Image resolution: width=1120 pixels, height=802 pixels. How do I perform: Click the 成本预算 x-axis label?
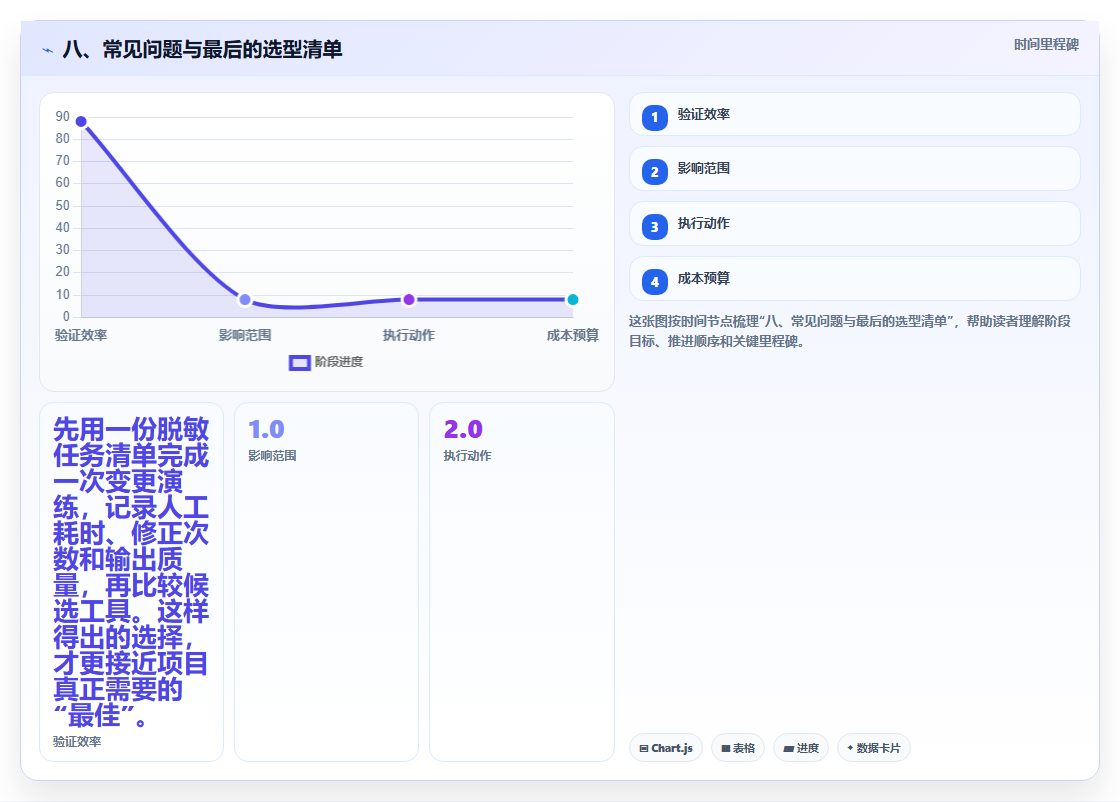coord(573,335)
